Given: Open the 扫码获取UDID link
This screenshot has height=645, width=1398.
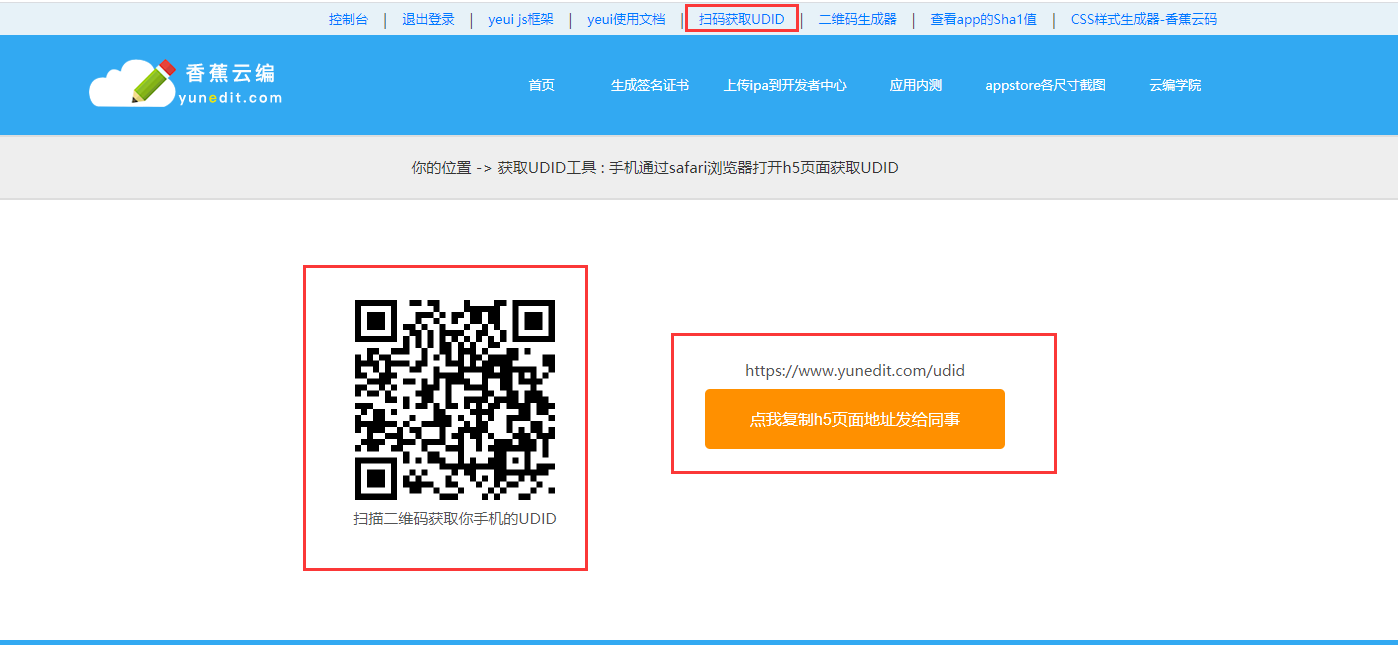Looking at the screenshot, I should (741, 19).
